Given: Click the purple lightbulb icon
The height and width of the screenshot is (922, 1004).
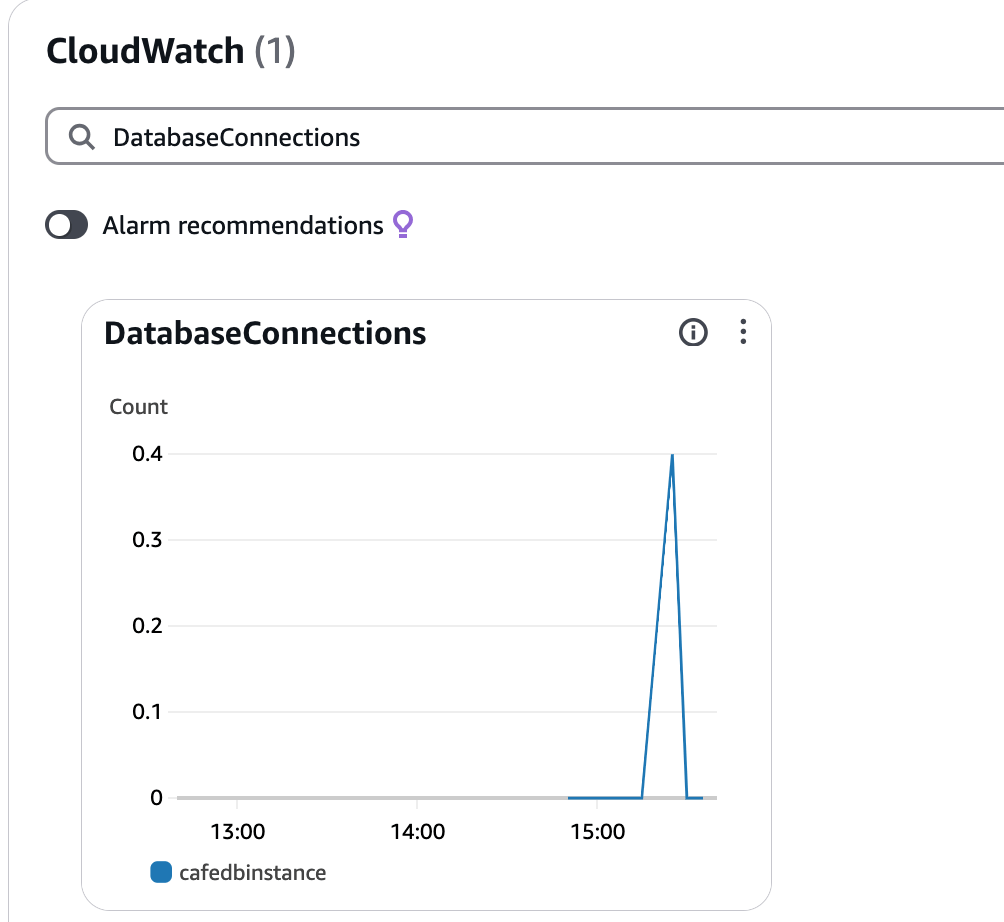Looking at the screenshot, I should click(402, 226).
